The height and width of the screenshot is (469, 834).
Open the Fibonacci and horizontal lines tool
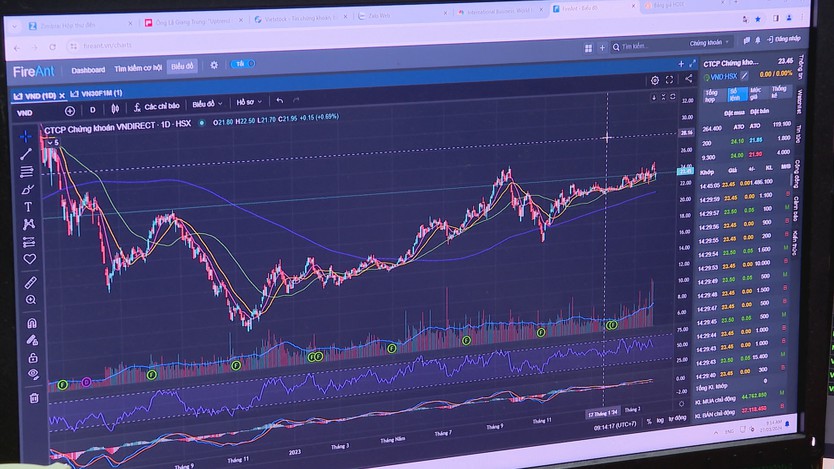[x=27, y=172]
